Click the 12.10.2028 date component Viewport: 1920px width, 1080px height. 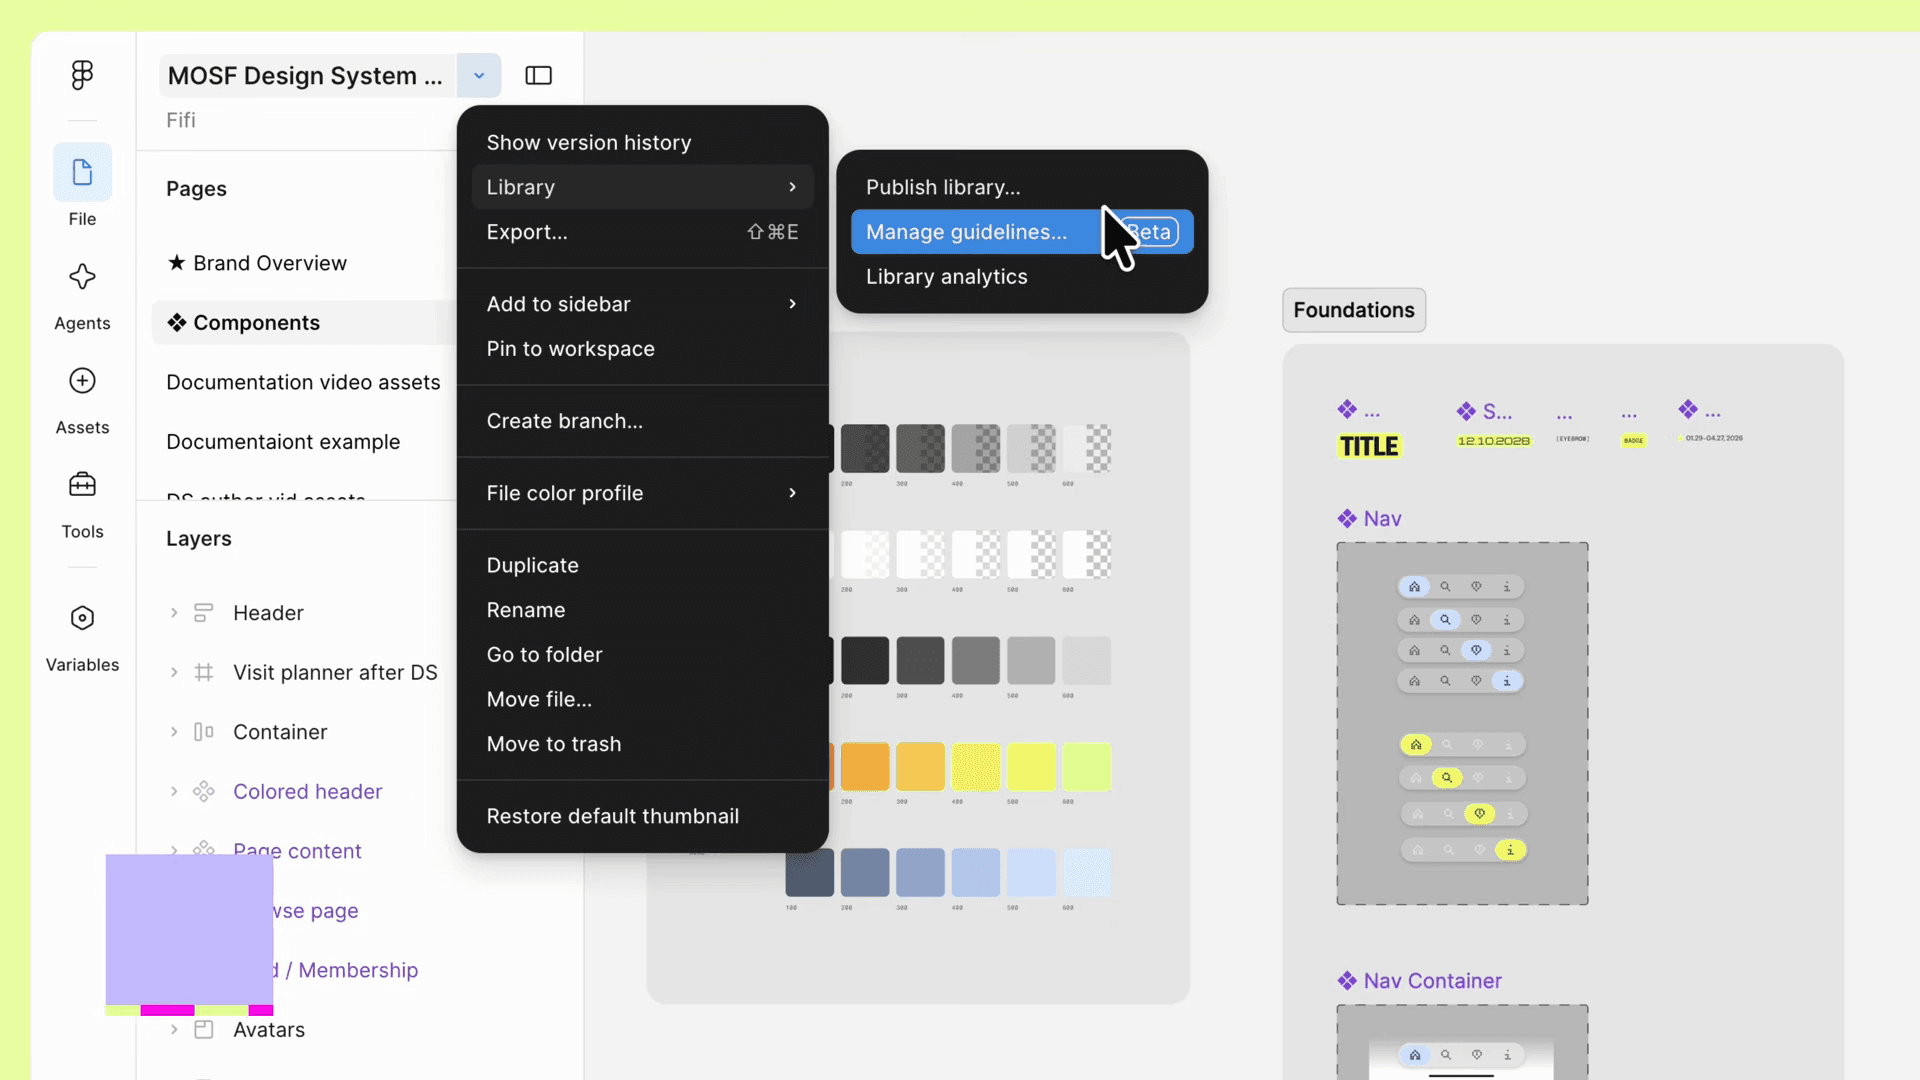[x=1493, y=441]
